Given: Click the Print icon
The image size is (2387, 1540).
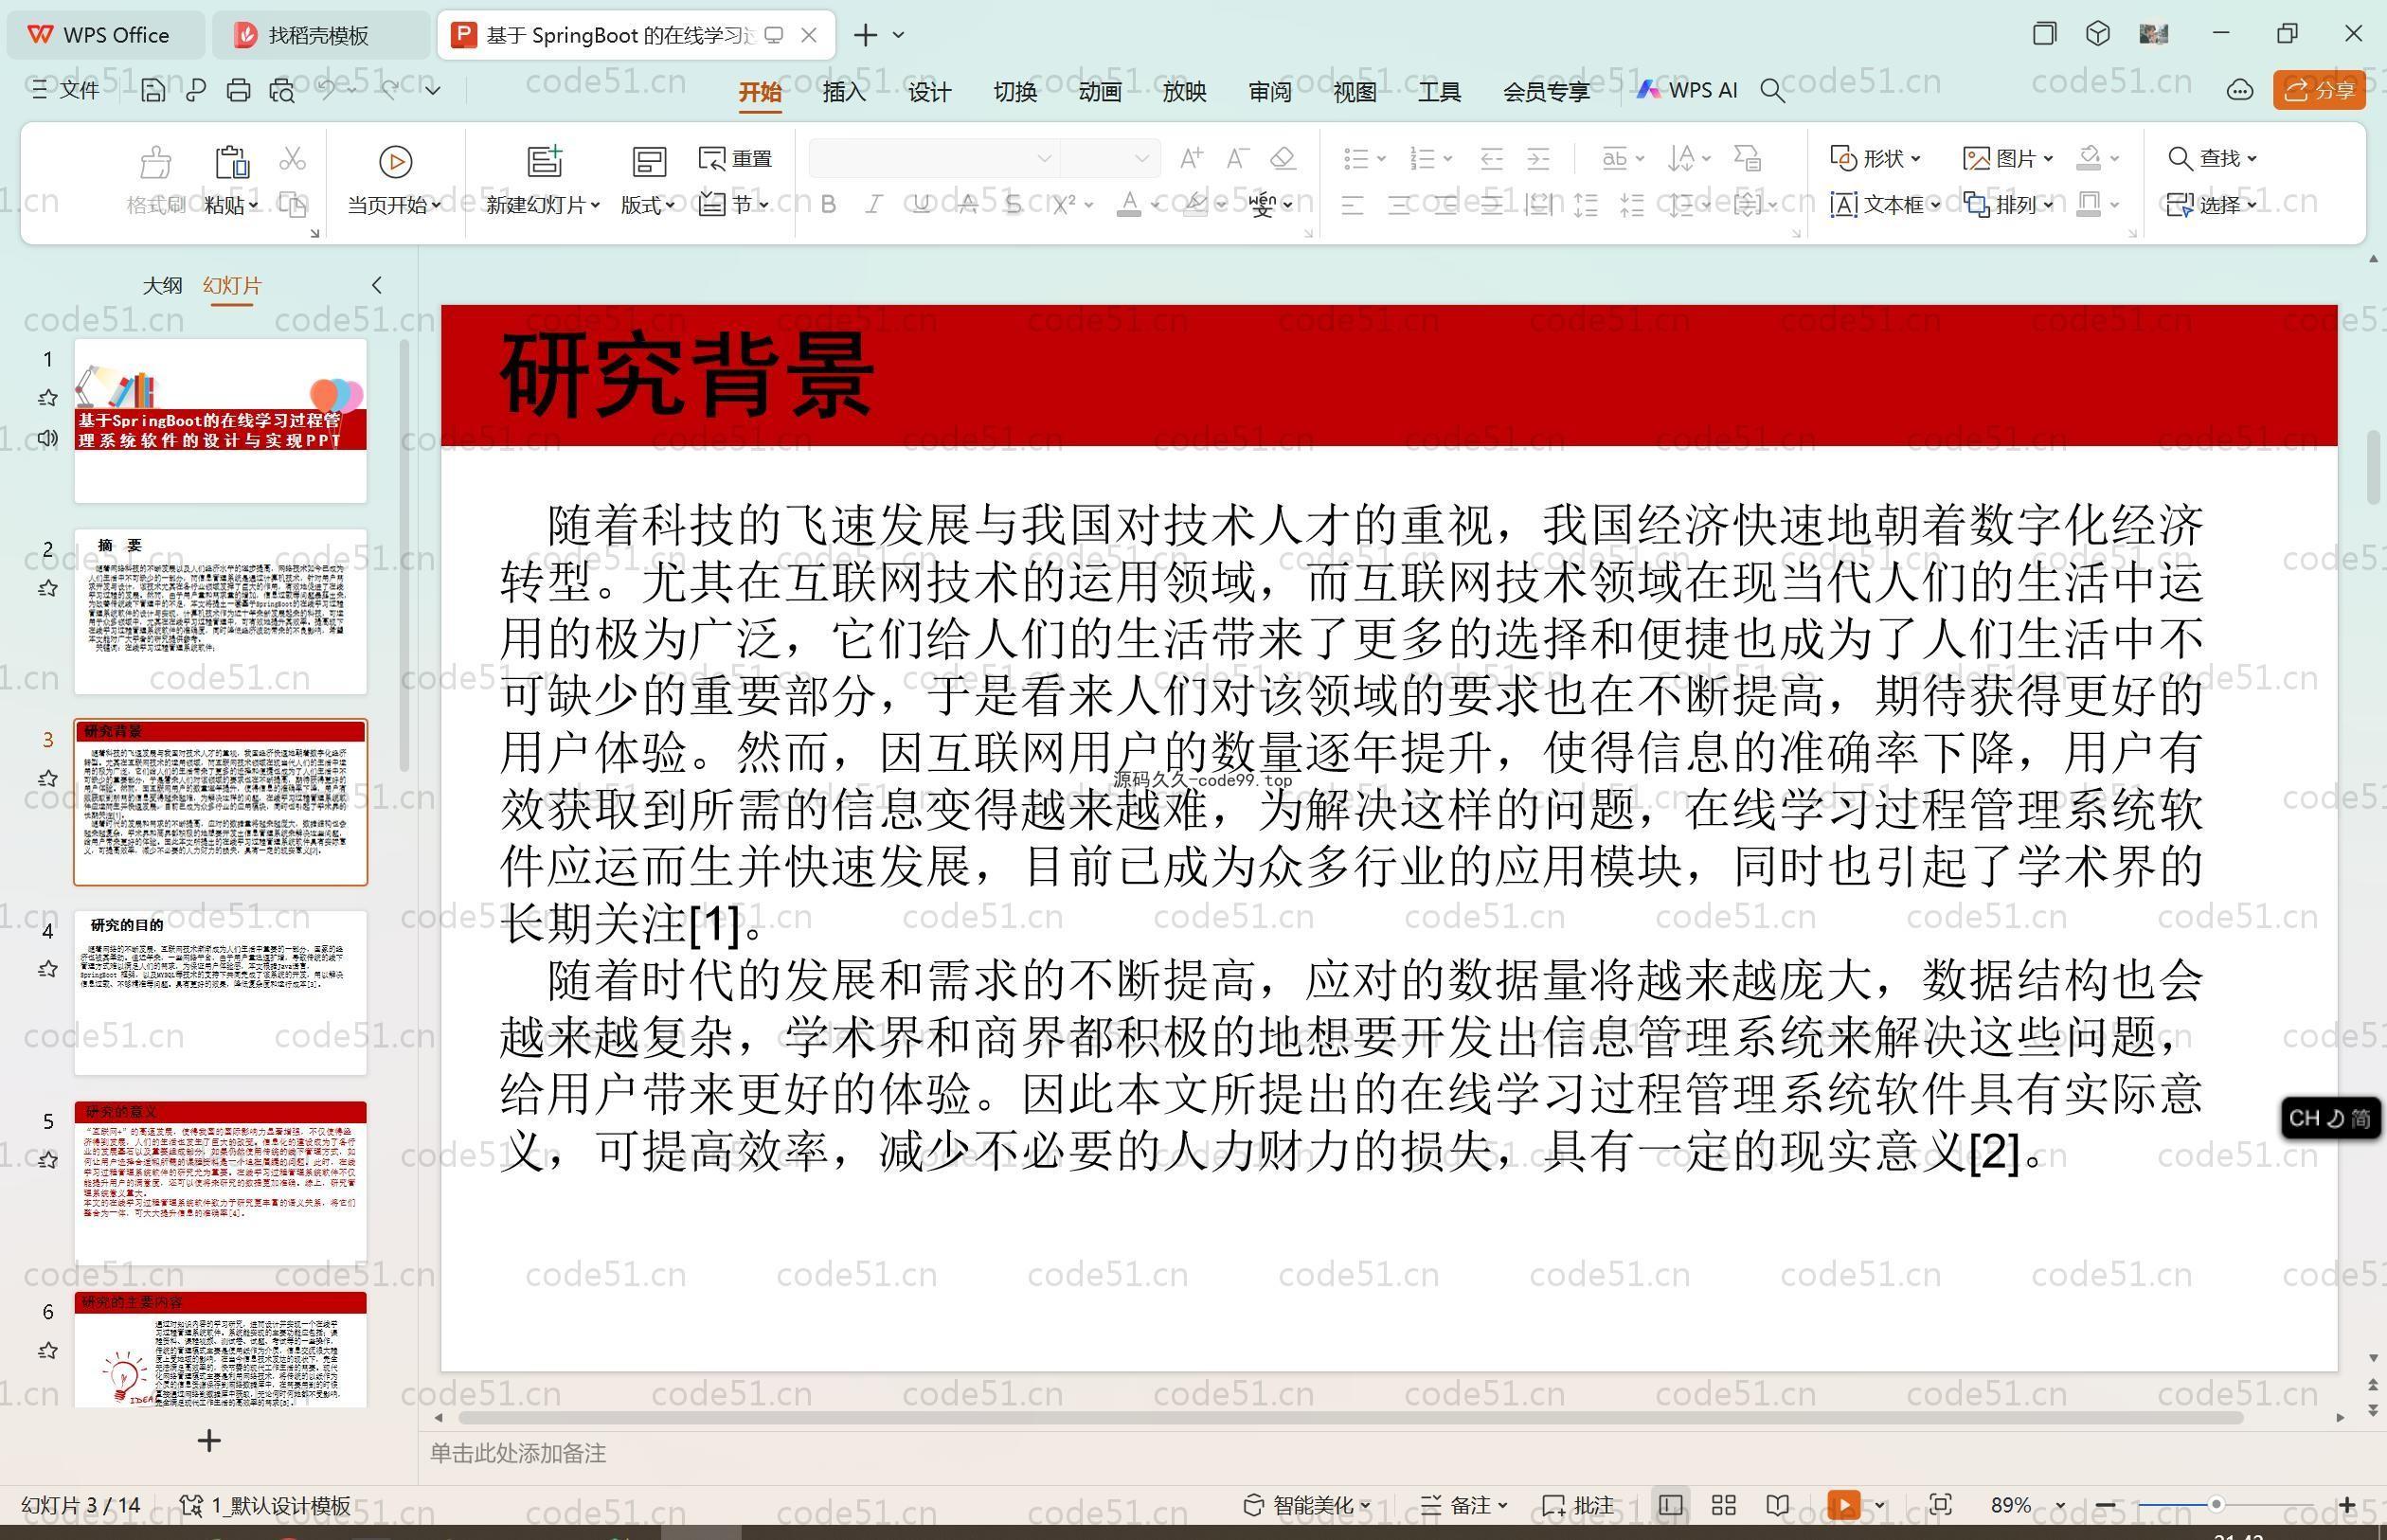Looking at the screenshot, I should point(238,91).
